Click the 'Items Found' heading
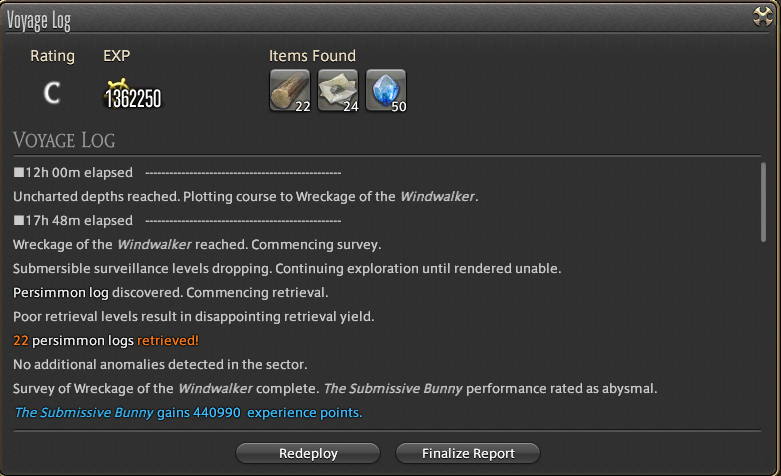781x476 pixels. (312, 56)
